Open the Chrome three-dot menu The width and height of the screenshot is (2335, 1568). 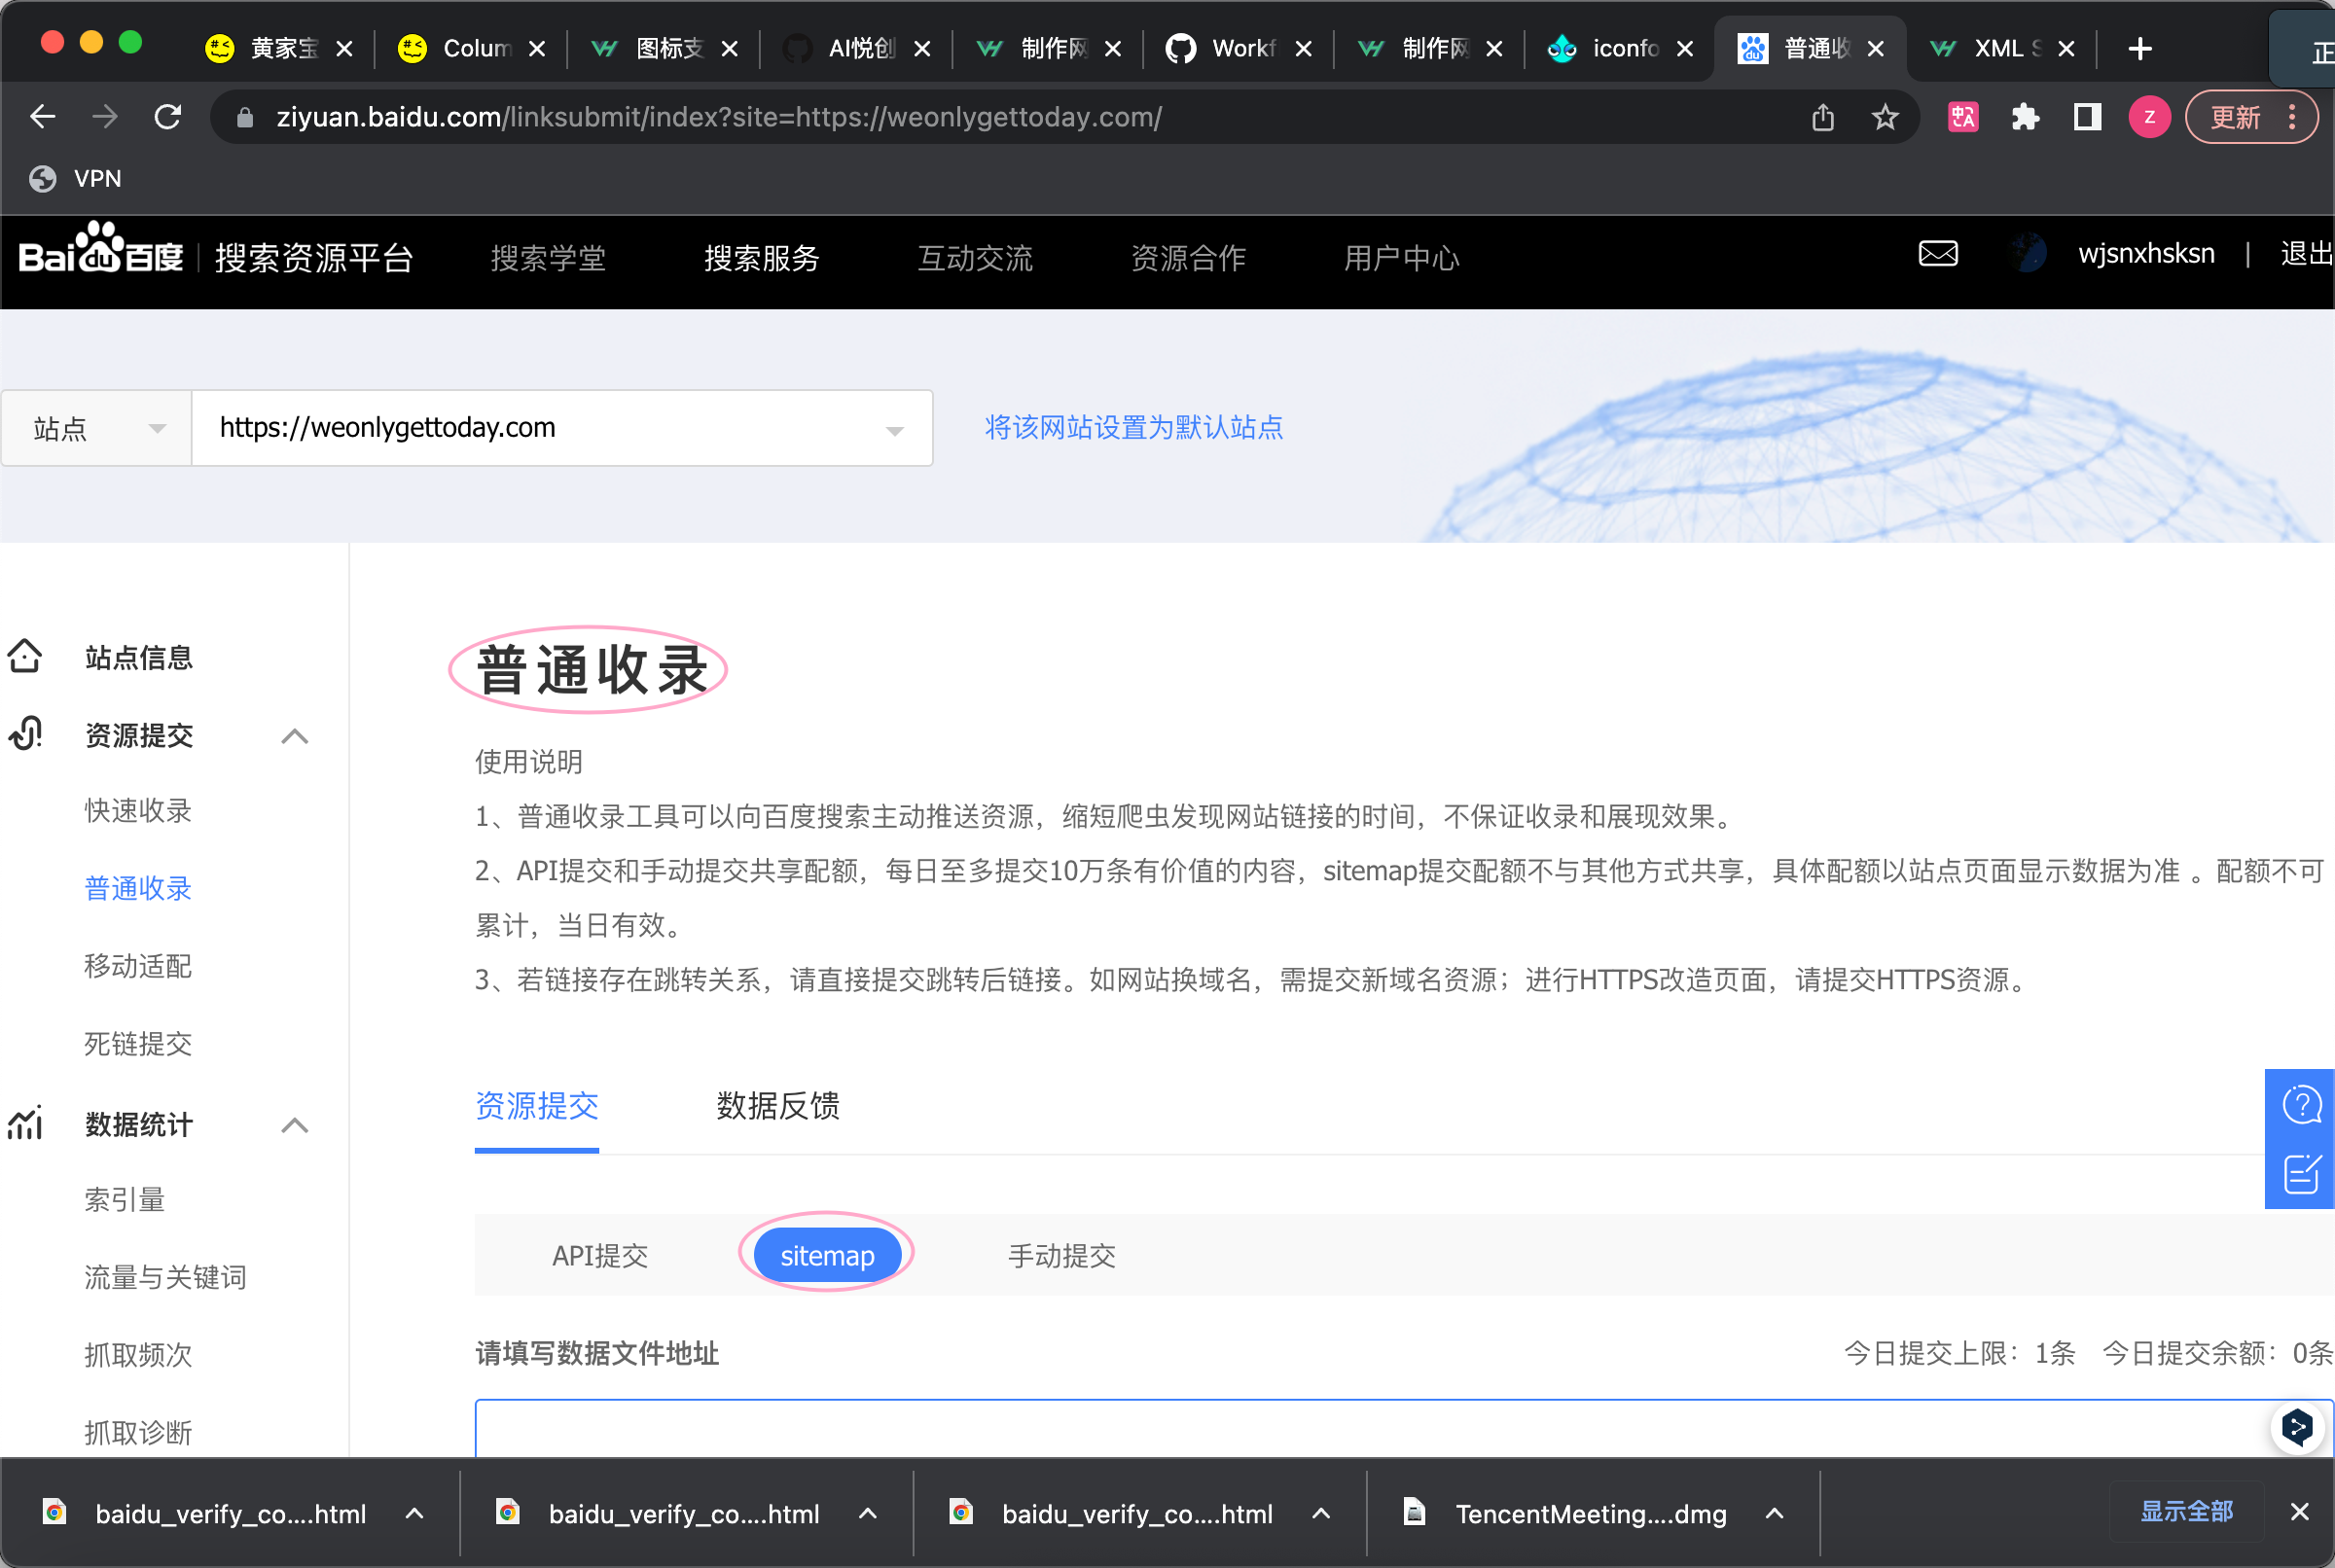pos(2292,117)
